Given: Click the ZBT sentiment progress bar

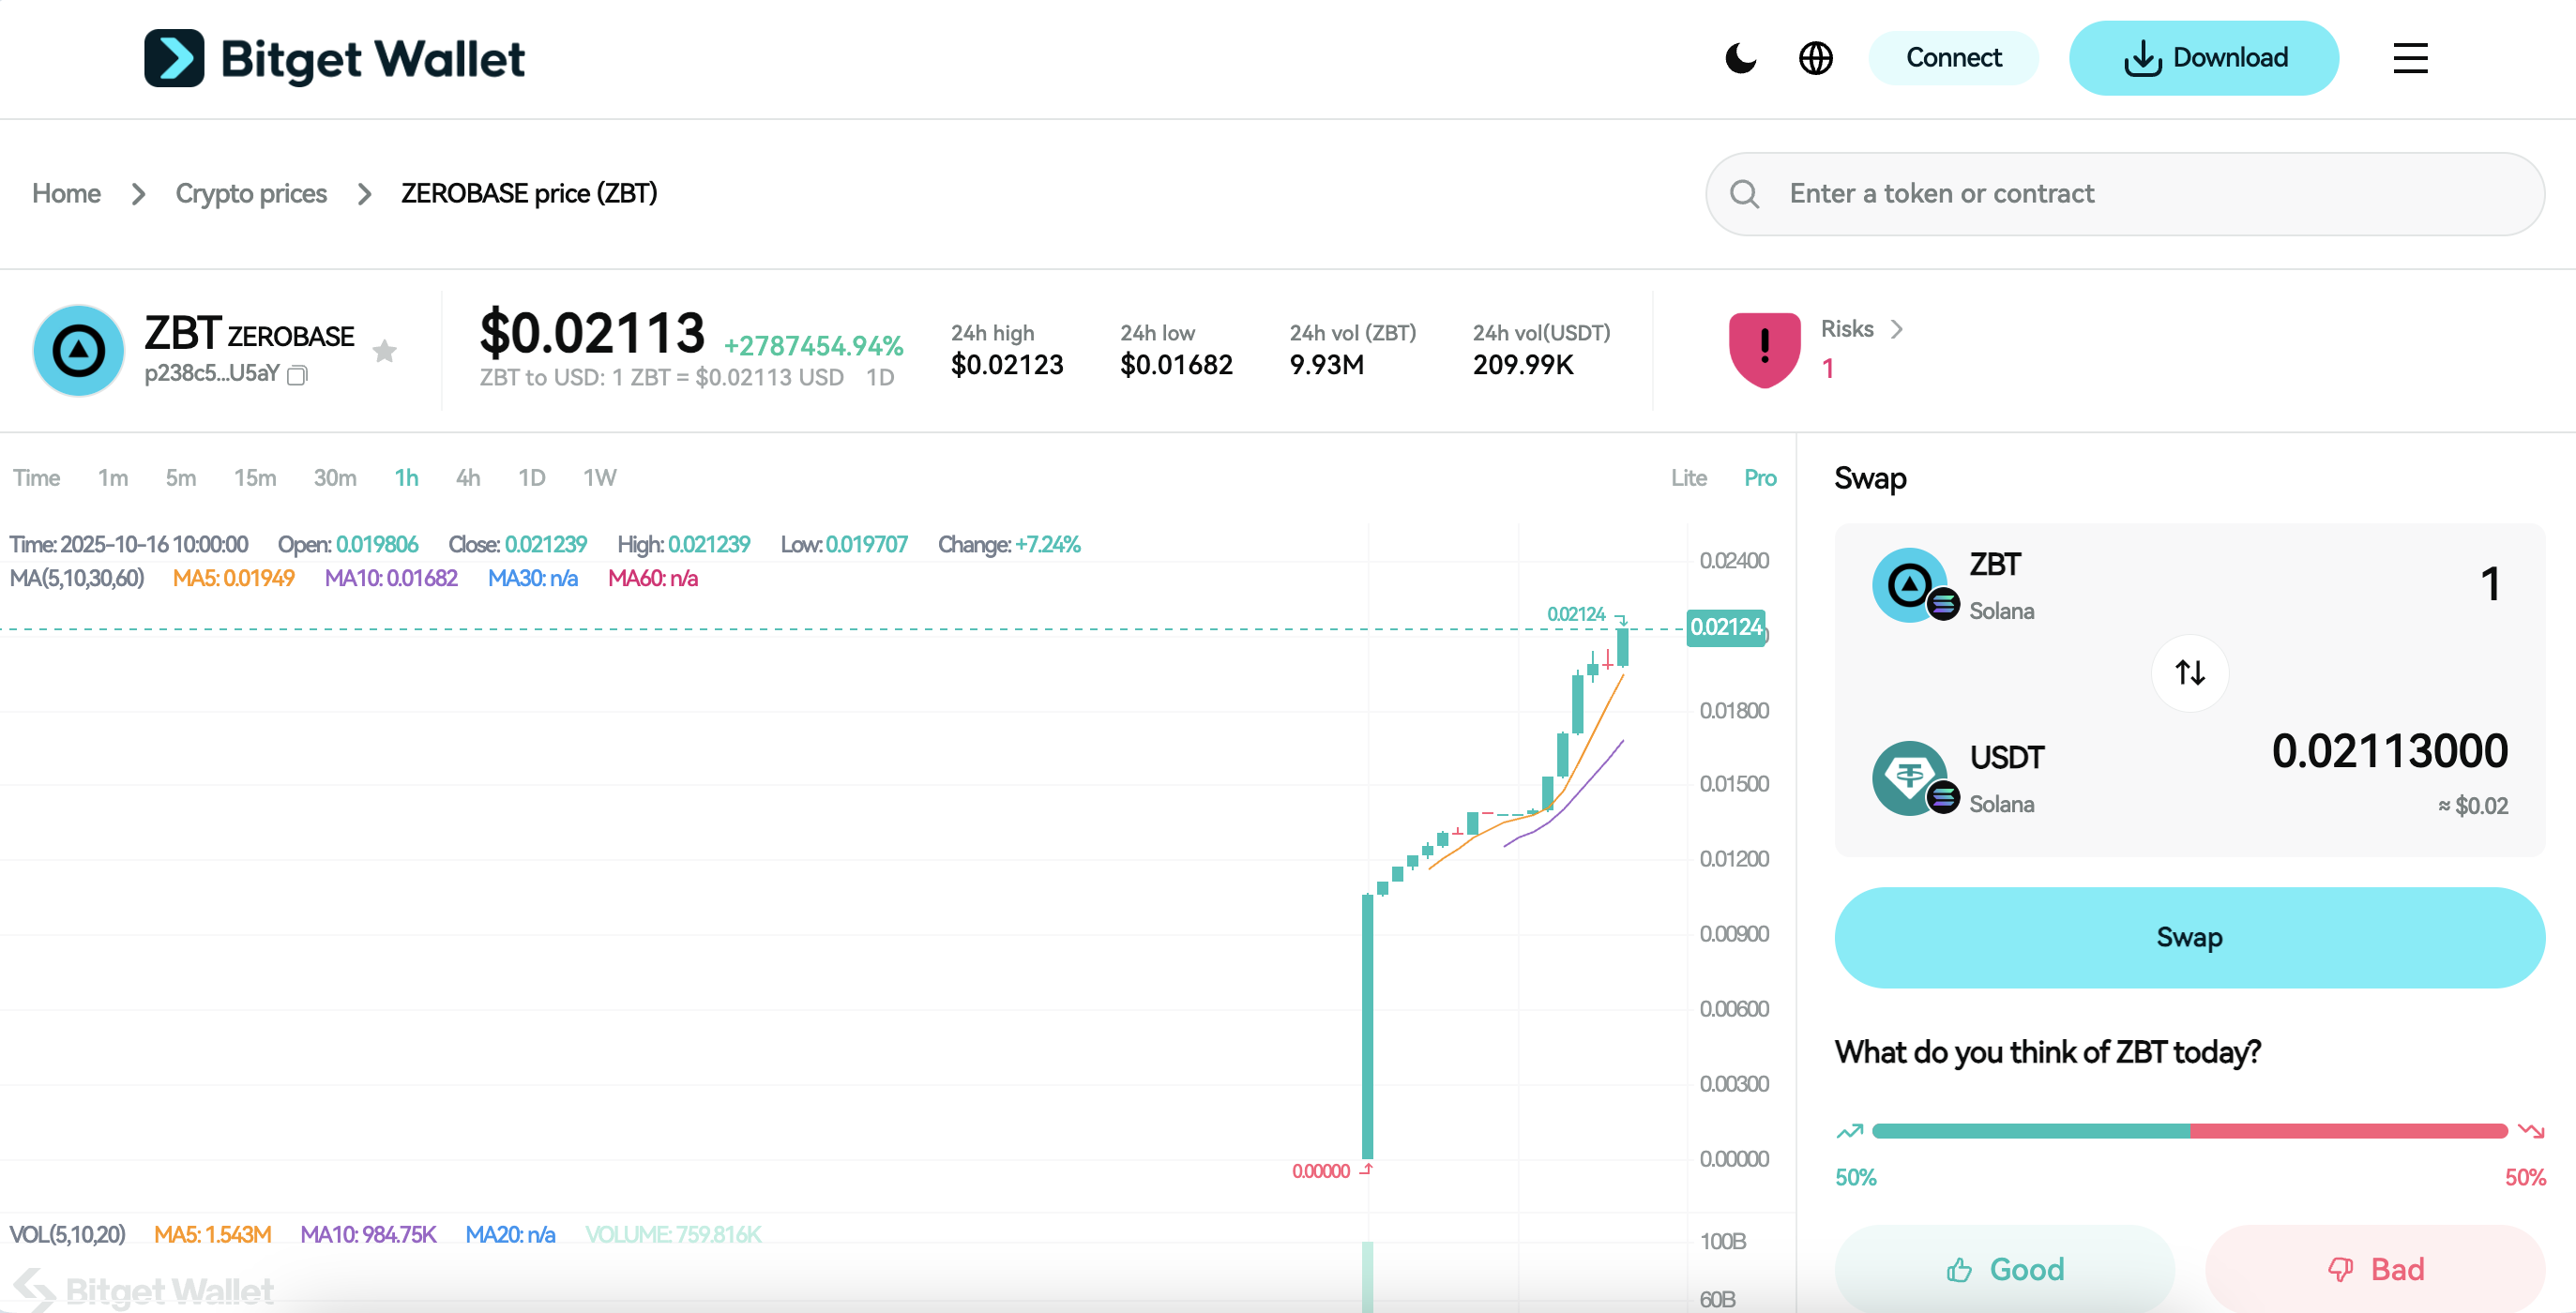Looking at the screenshot, I should tap(2189, 1131).
